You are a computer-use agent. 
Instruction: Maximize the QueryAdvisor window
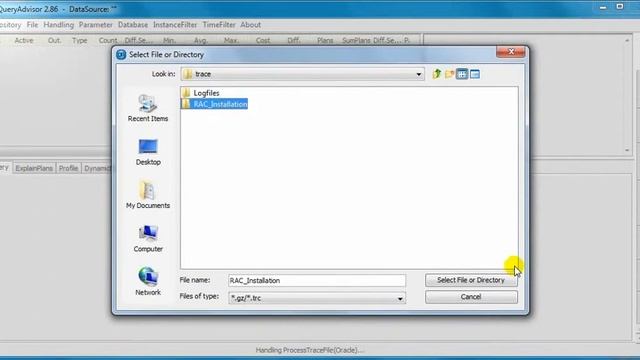pos(620,7)
